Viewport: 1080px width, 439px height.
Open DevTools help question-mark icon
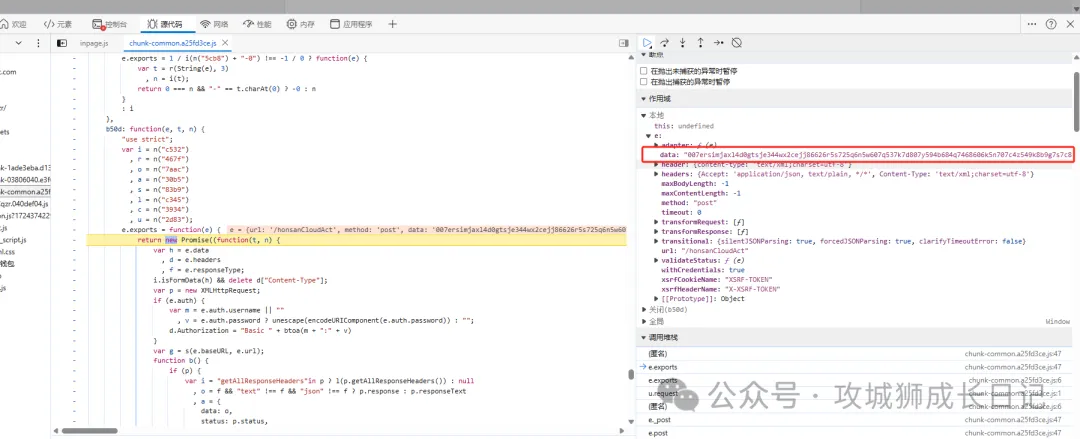point(1051,23)
